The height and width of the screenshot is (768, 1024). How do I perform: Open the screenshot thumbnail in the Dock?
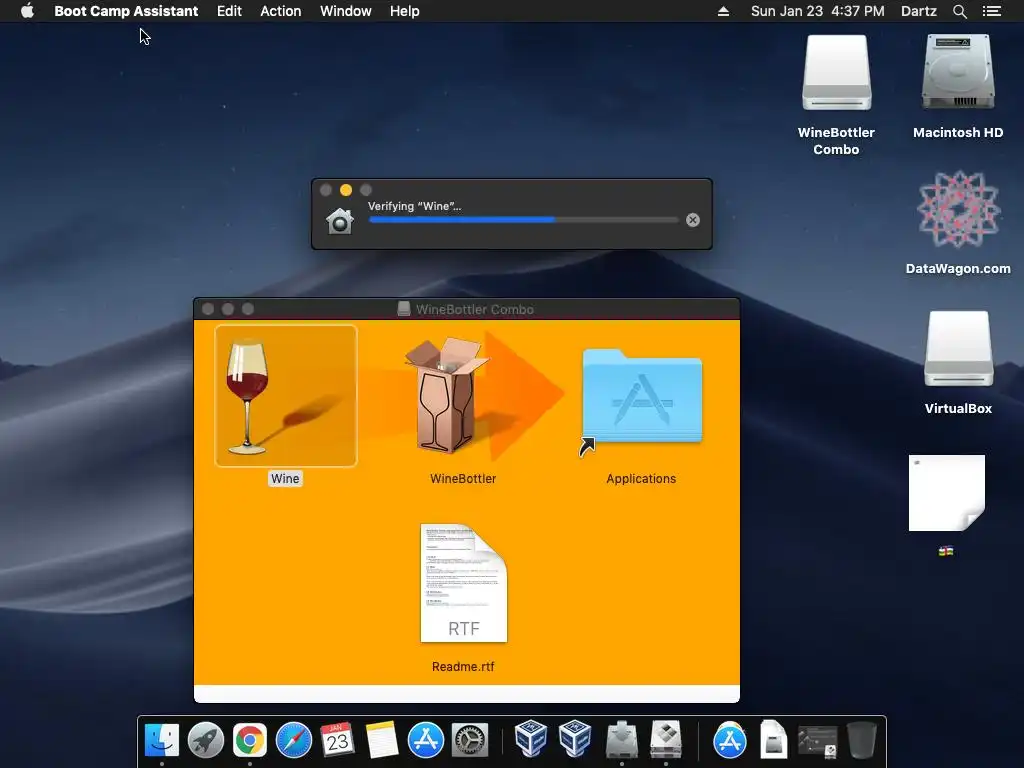(x=818, y=741)
